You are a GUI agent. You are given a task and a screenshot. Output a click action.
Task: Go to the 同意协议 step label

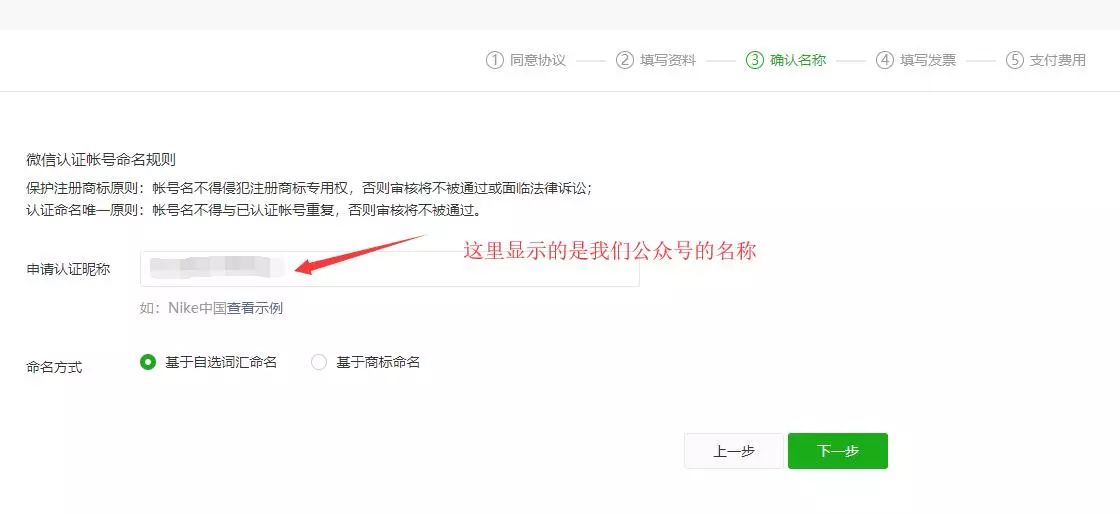(538, 61)
